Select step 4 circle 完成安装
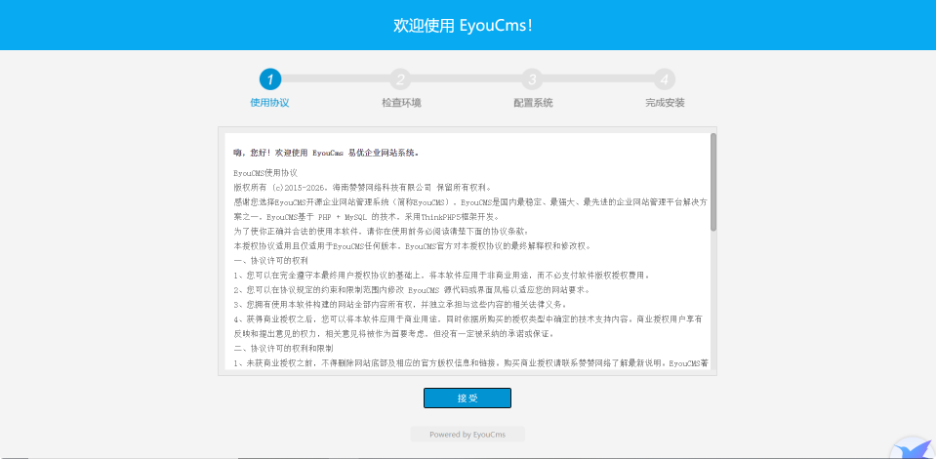 tap(664, 79)
